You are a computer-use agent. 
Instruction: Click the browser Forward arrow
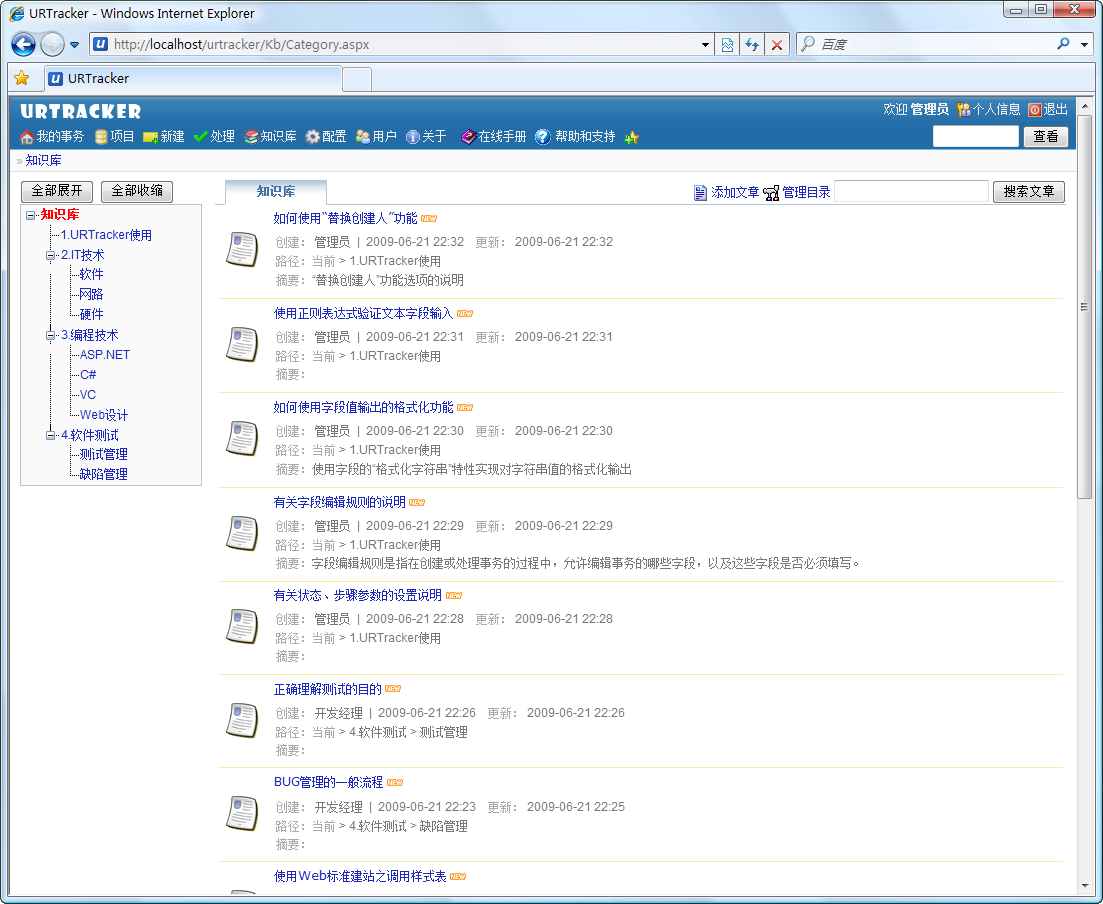click(52, 44)
